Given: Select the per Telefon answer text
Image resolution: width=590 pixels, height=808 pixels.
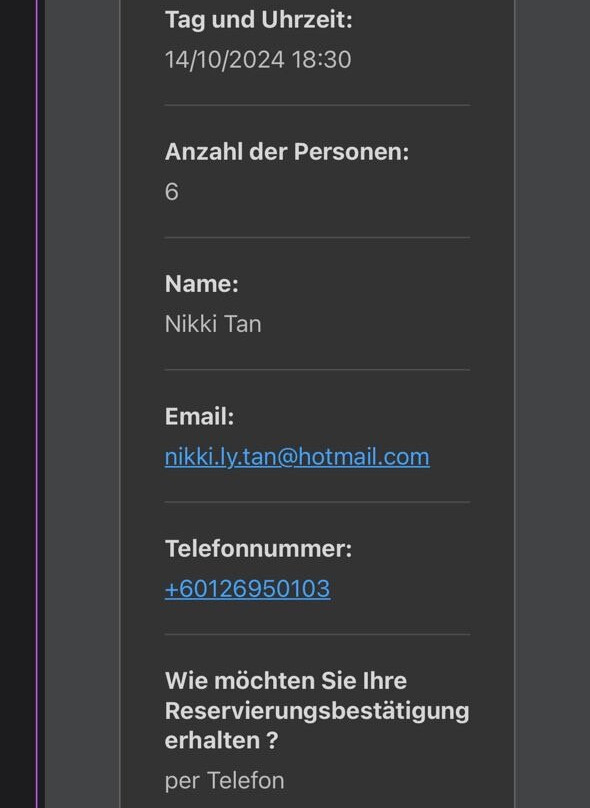Looking at the screenshot, I should (225, 781).
